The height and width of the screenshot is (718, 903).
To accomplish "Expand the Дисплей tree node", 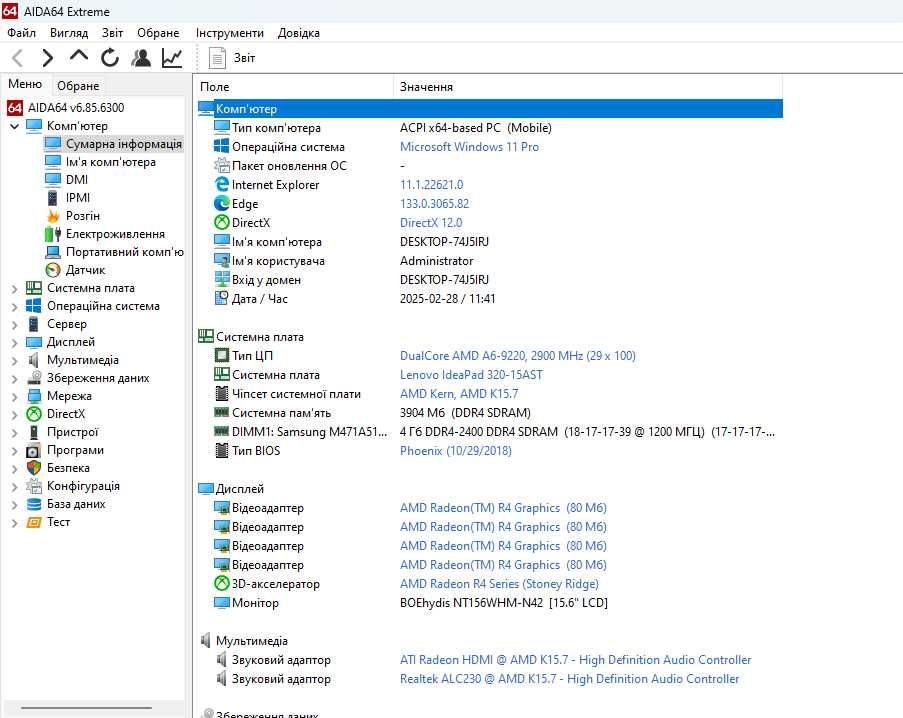I will tap(14, 343).
